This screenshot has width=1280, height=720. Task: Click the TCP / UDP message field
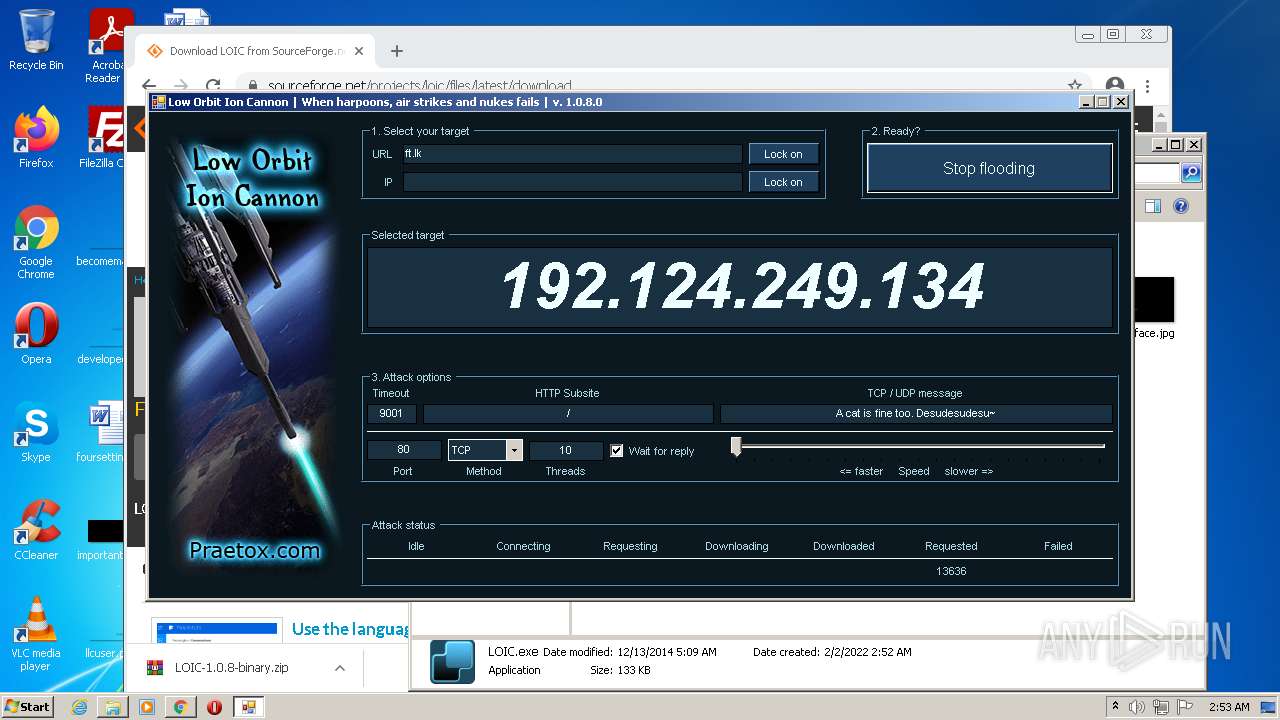click(916, 413)
